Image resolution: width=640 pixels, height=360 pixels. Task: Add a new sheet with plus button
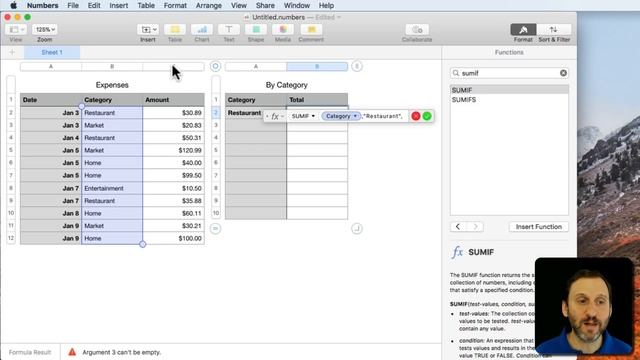tap(12, 52)
